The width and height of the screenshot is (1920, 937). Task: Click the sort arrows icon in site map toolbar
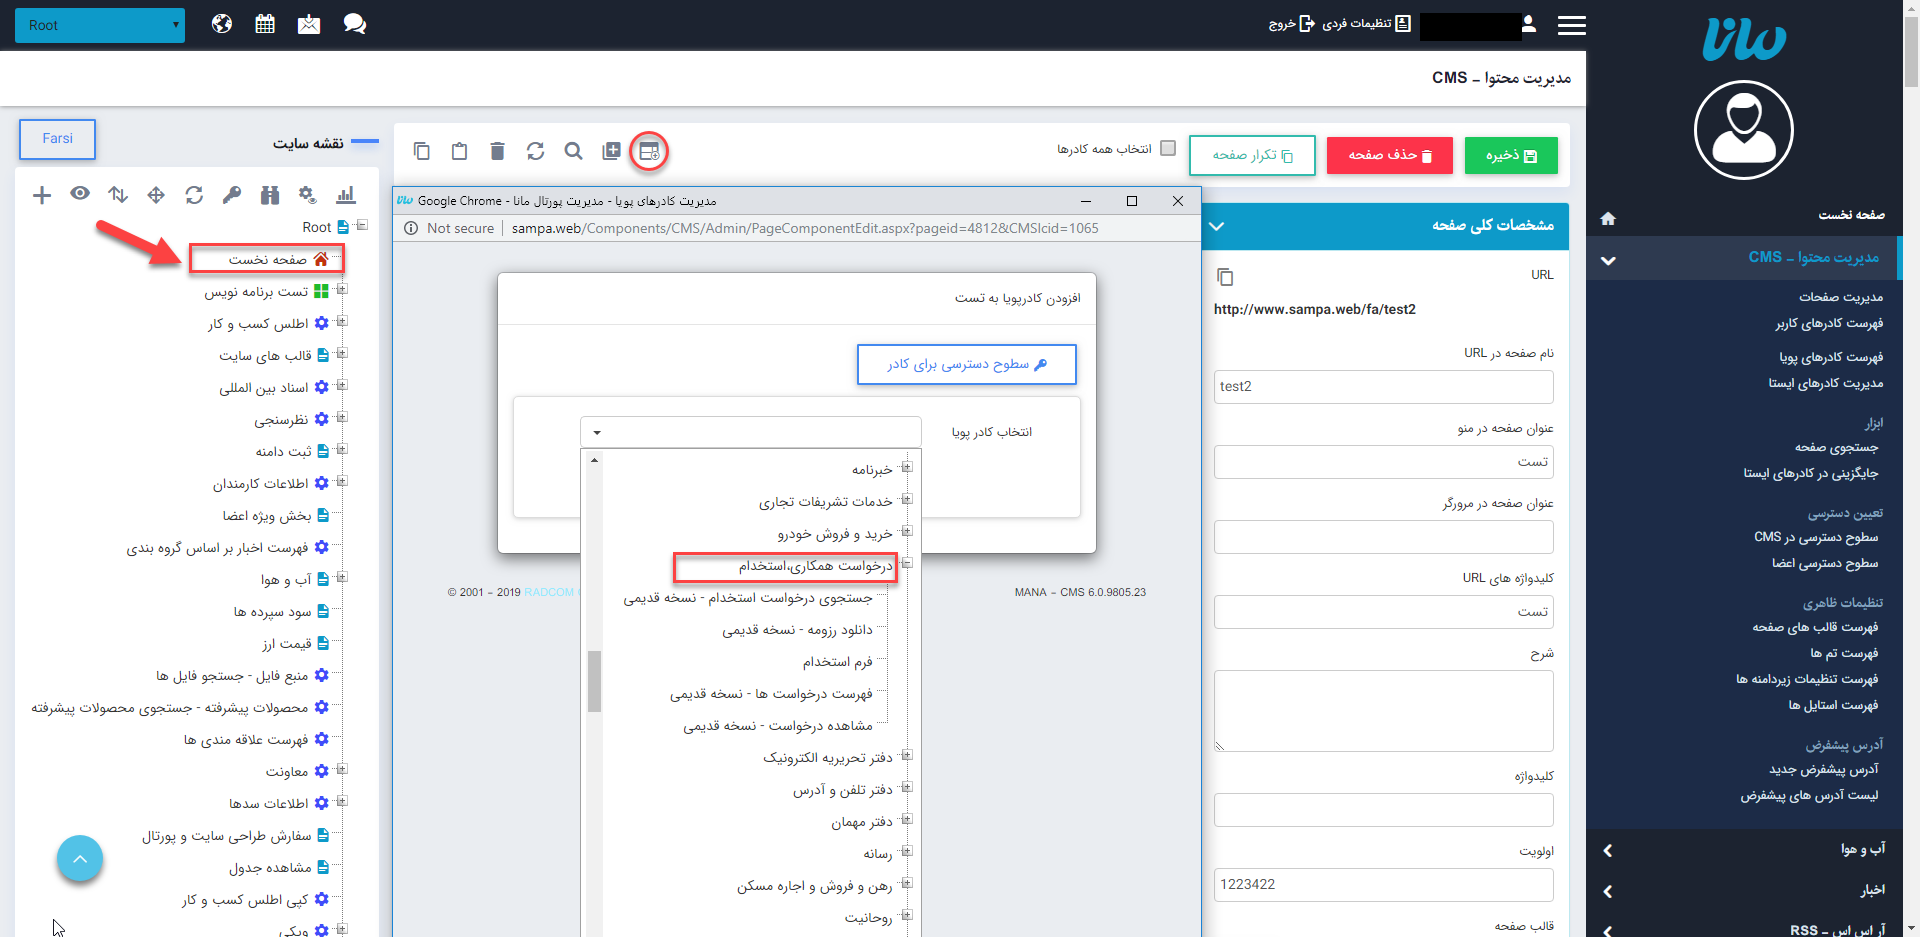coord(118,195)
